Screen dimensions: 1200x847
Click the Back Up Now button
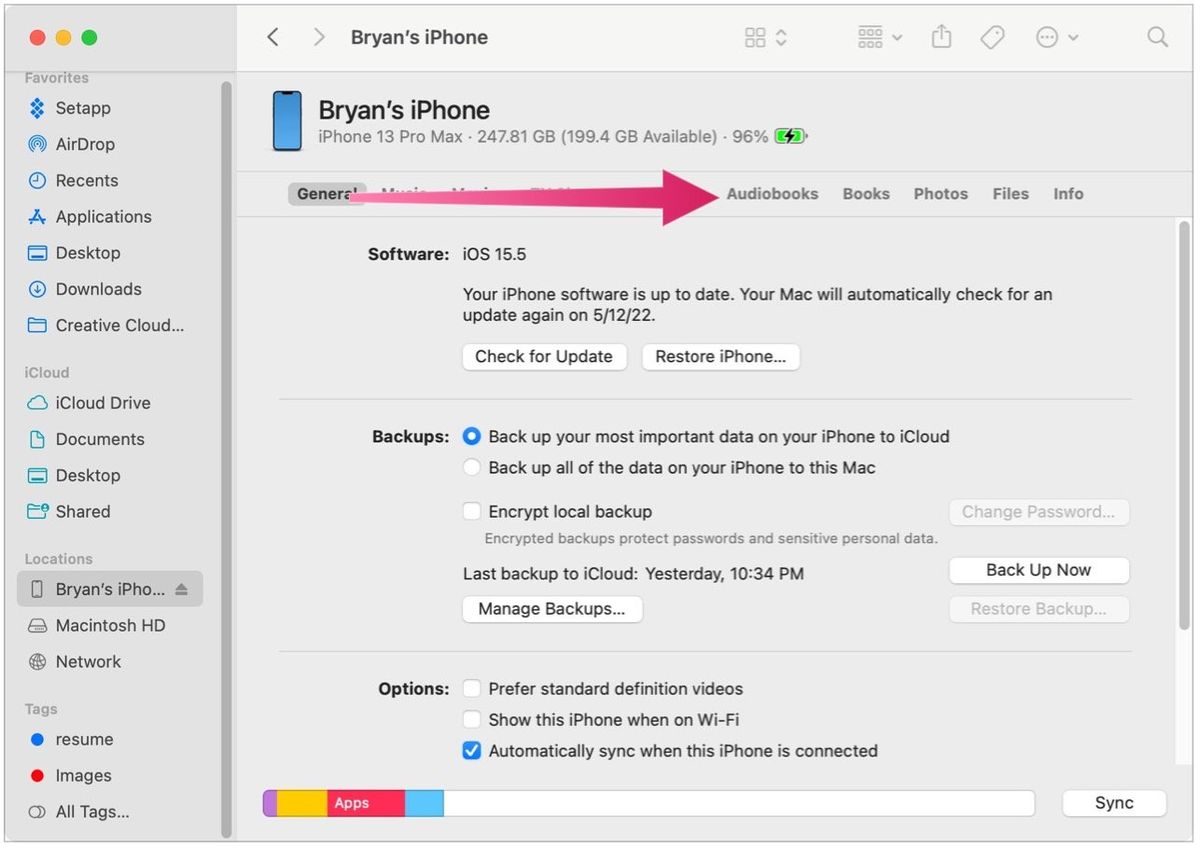[1038, 569]
